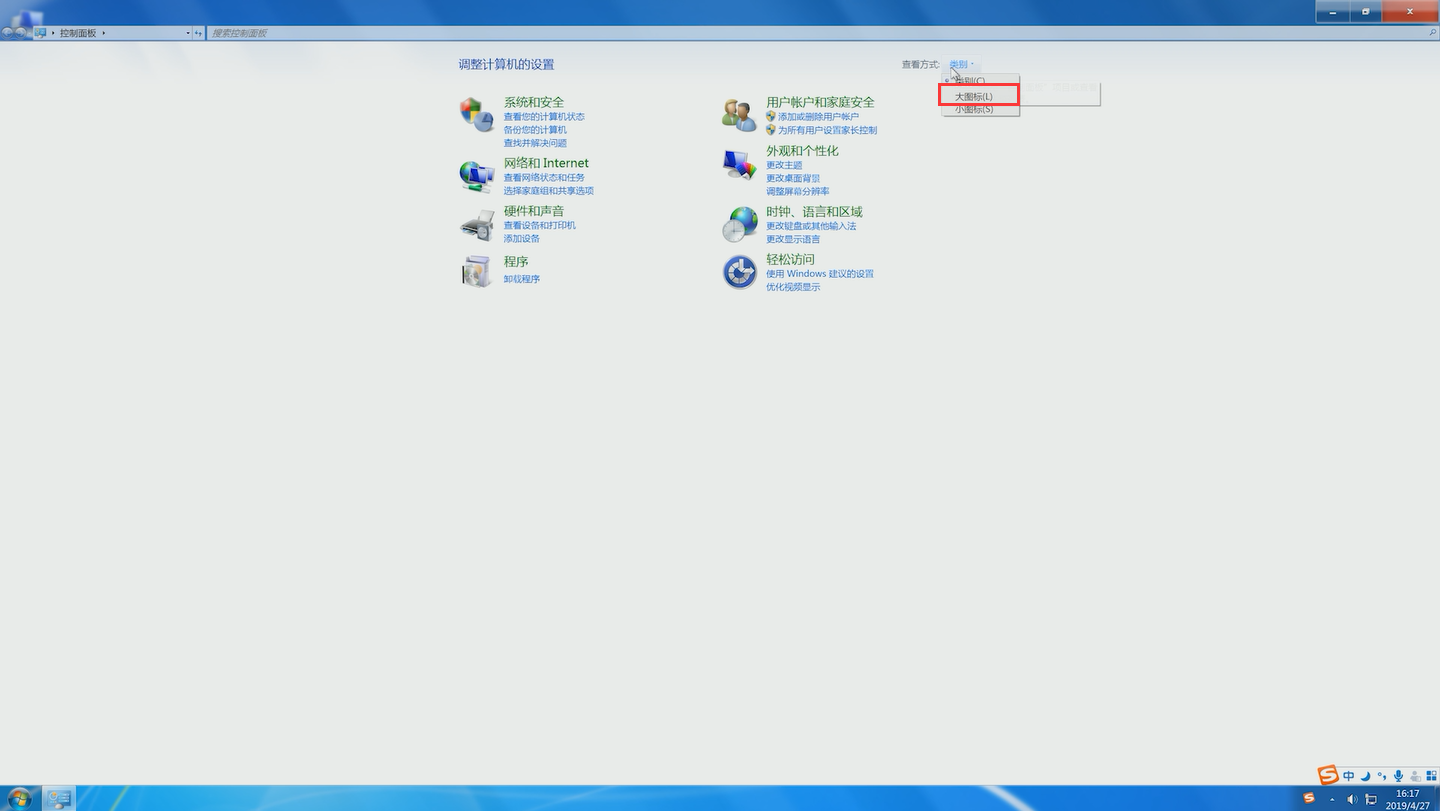Open the 程序 heading link
The height and width of the screenshot is (811, 1440).
coord(516,262)
